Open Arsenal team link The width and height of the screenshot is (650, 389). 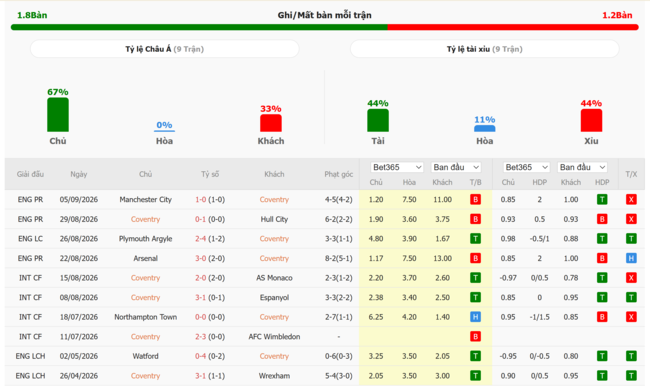tap(146, 258)
